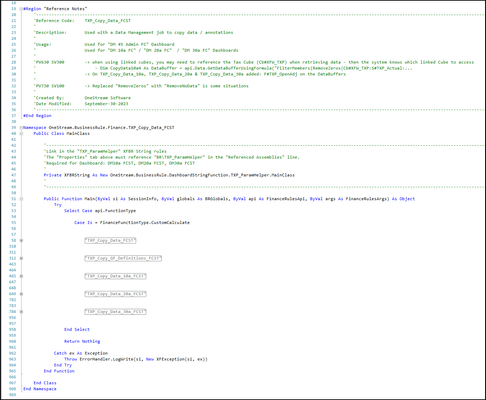Click the Return Nothing line
Image resolution: width=486 pixels, height=400 pixels.
point(82,341)
